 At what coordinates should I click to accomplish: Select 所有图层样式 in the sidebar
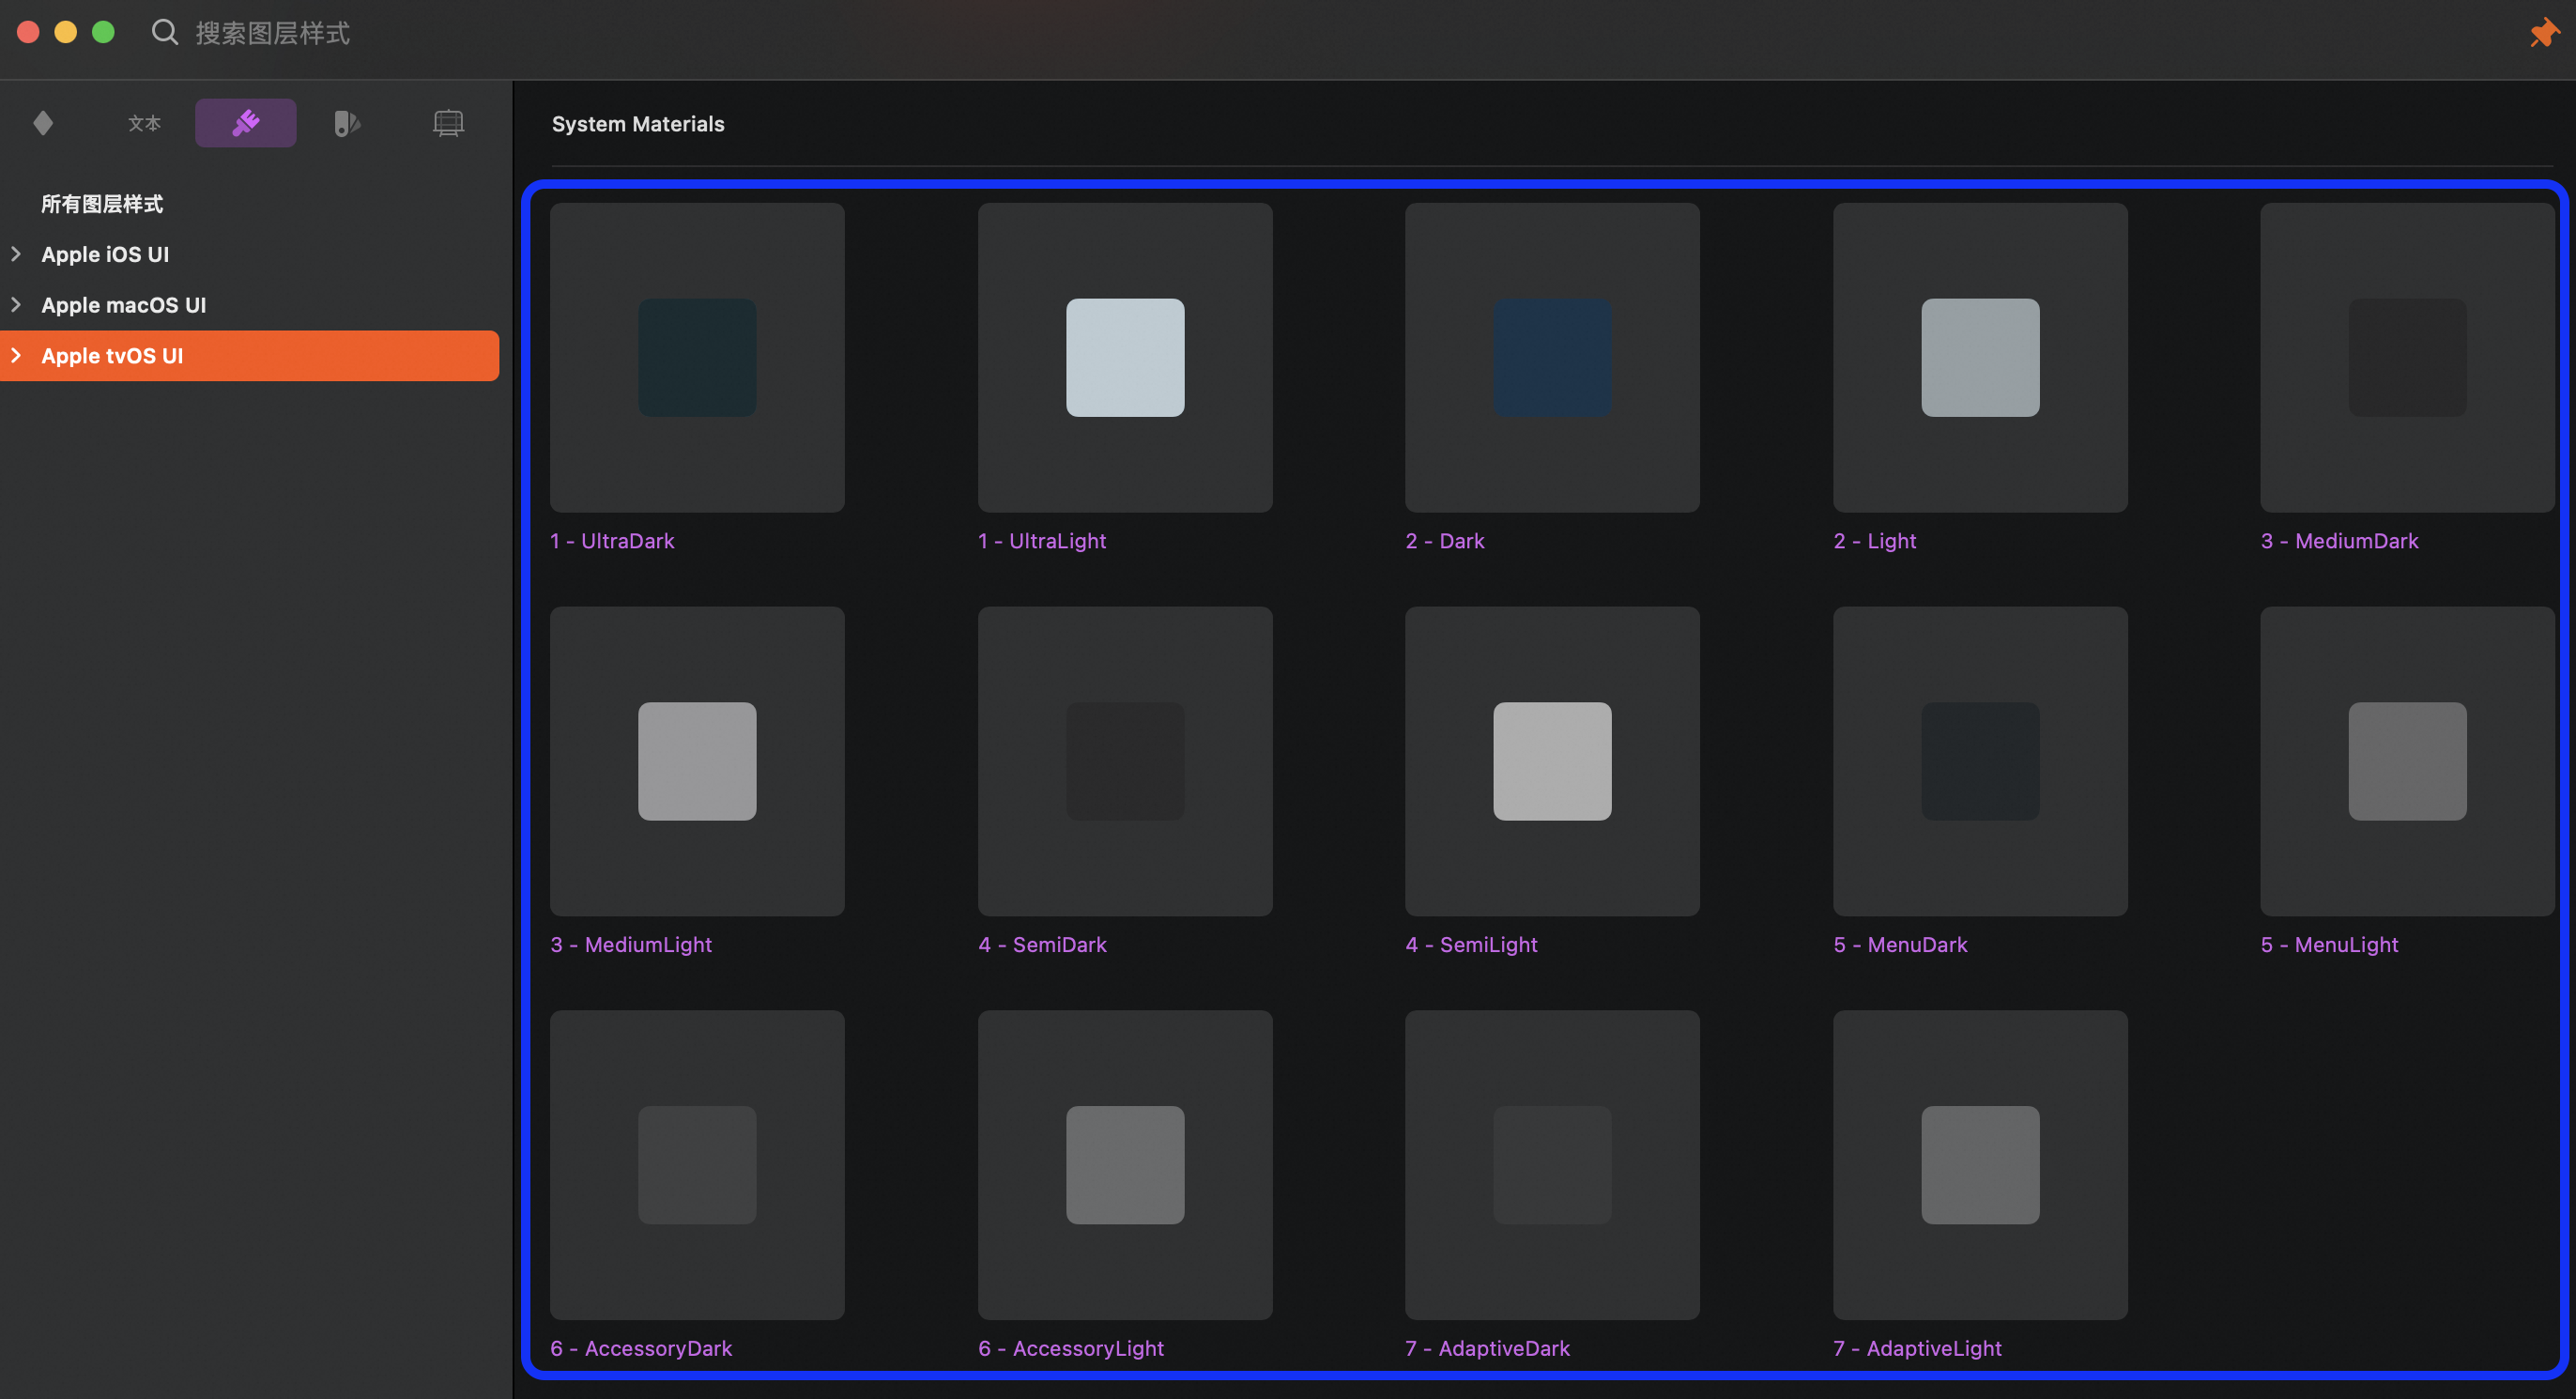pos(102,204)
